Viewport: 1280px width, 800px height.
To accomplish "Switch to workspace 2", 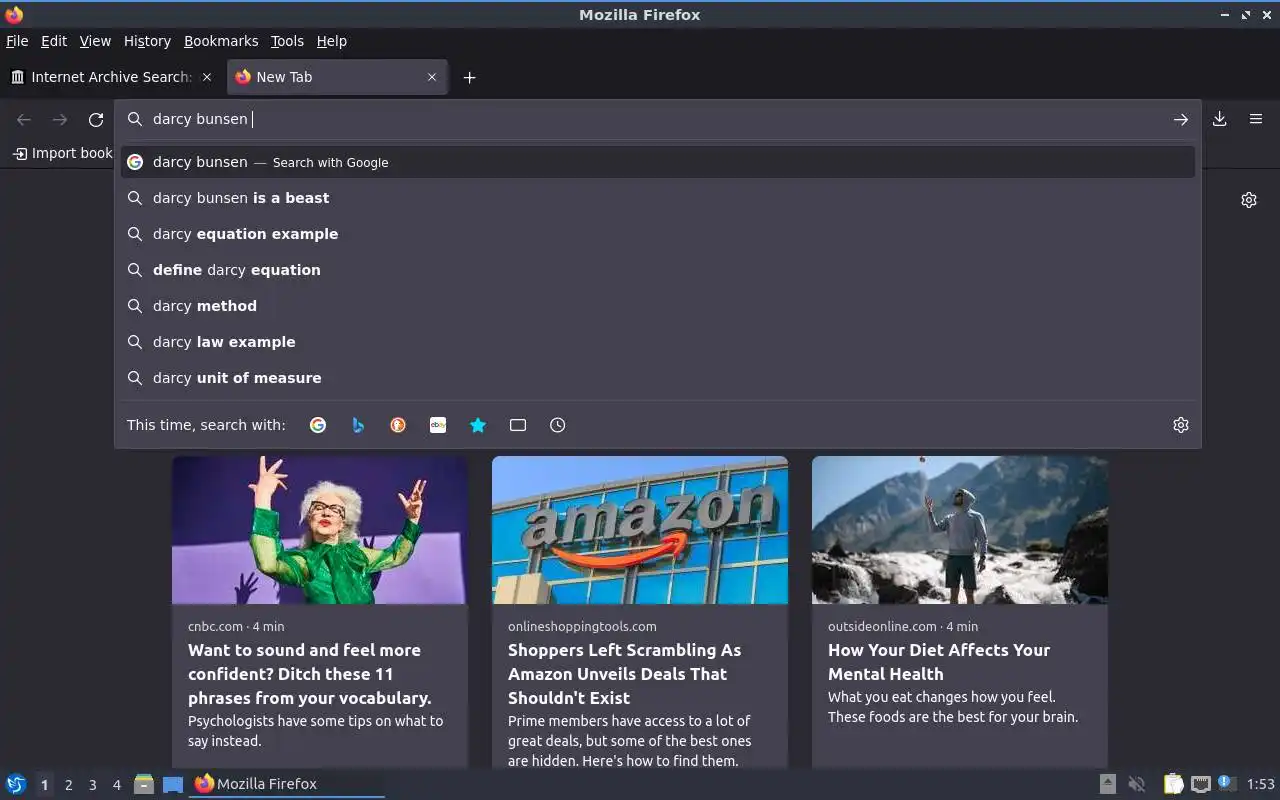I will pos(68,785).
